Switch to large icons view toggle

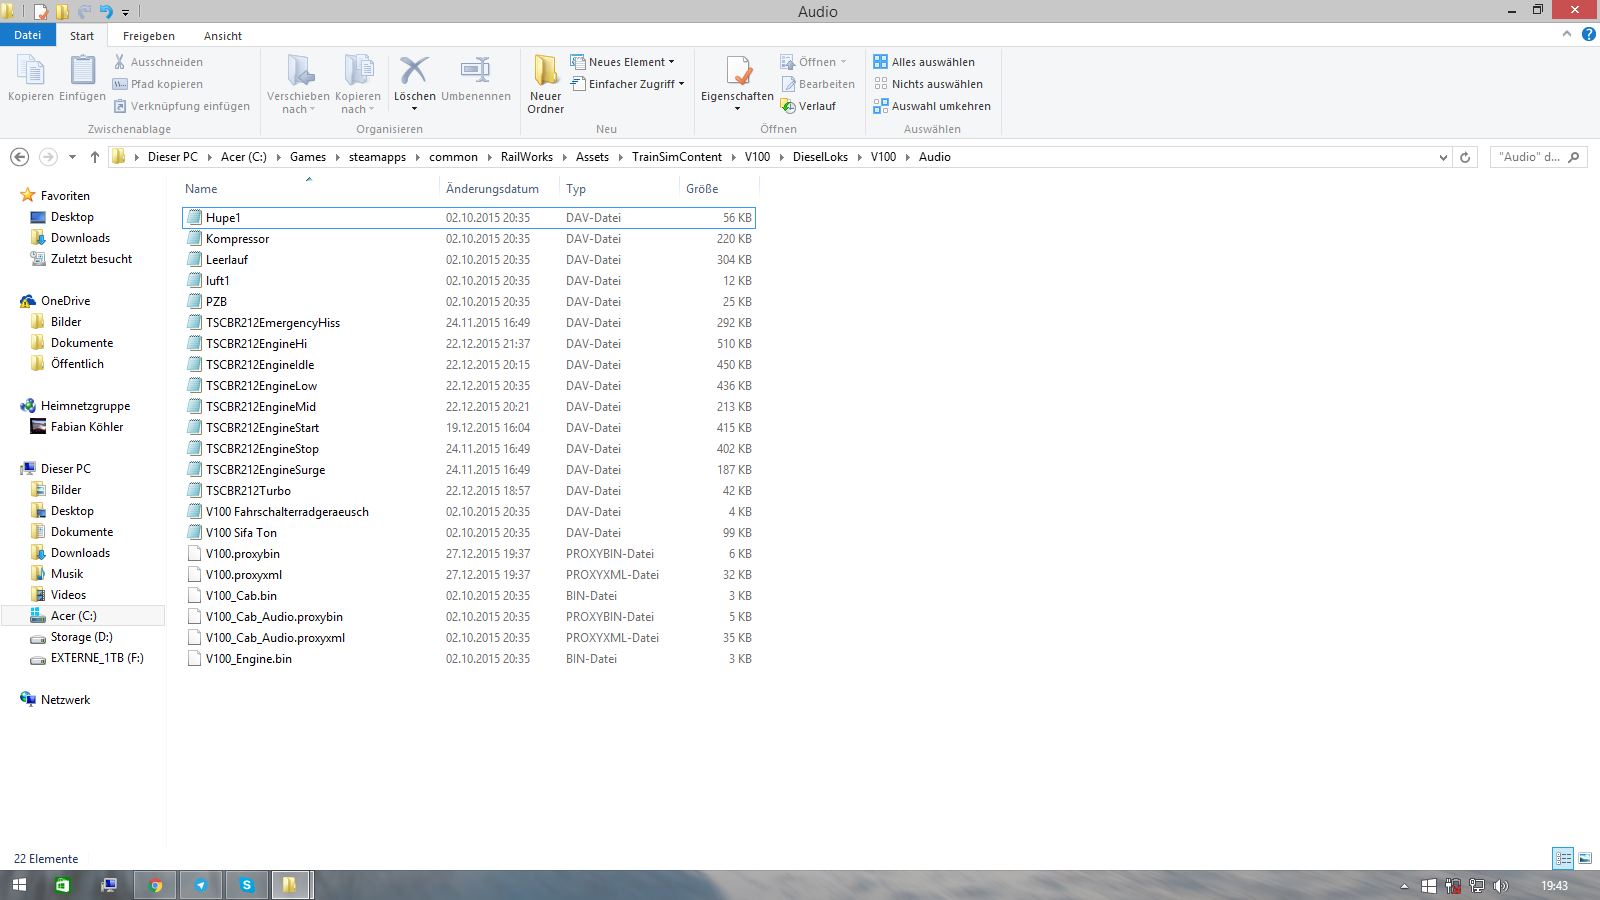point(1585,858)
